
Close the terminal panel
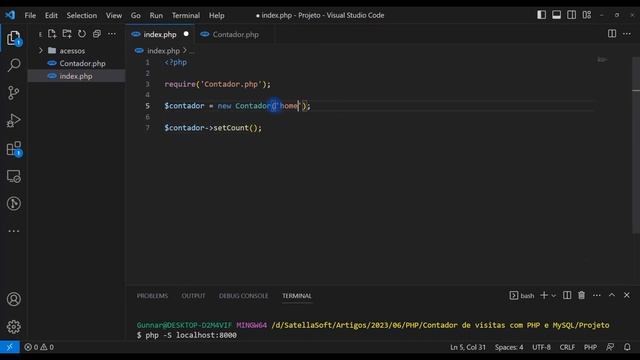627,295
